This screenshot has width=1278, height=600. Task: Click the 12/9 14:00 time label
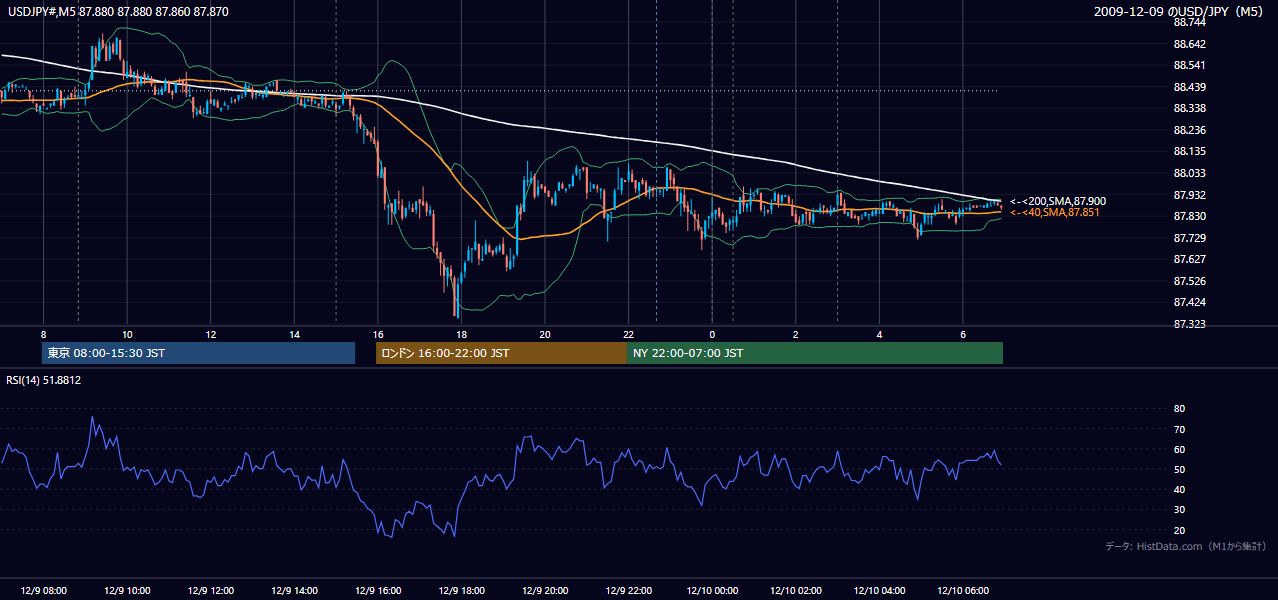[x=294, y=590]
